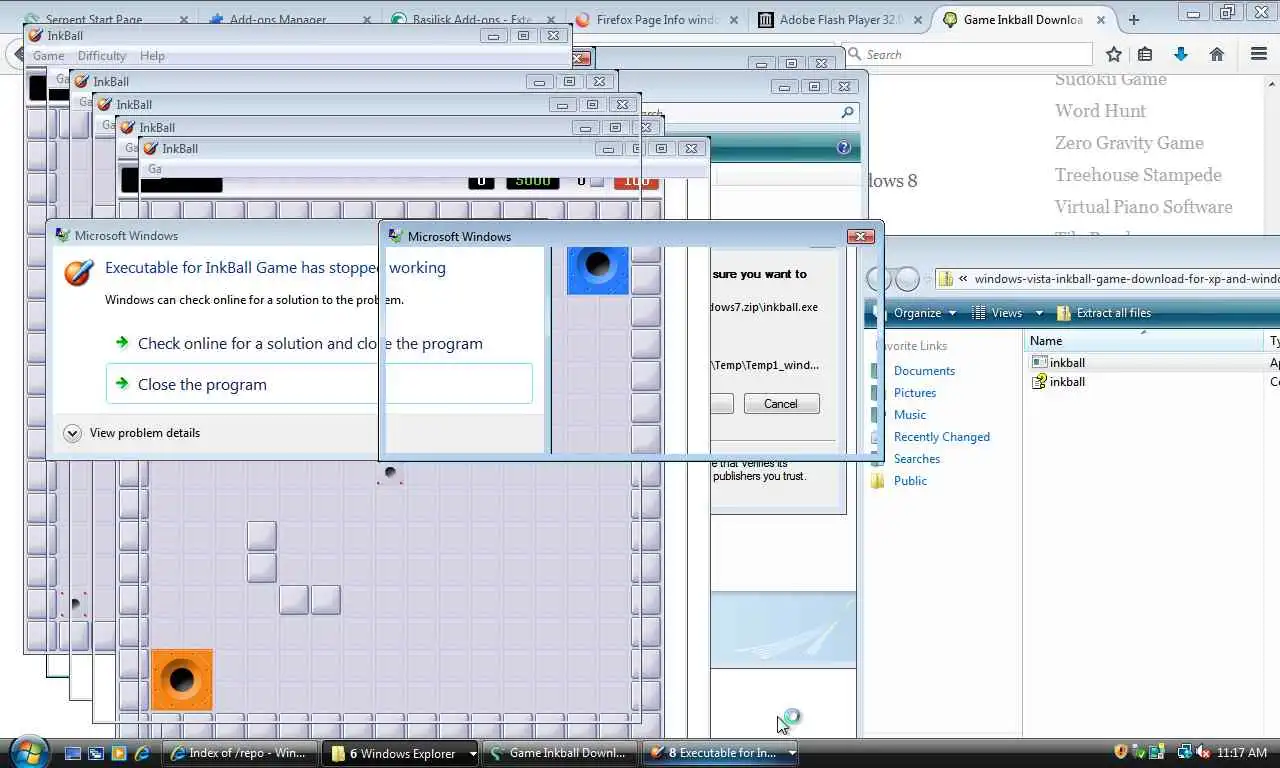Click Cancel in the security warning dialog

pos(781,404)
